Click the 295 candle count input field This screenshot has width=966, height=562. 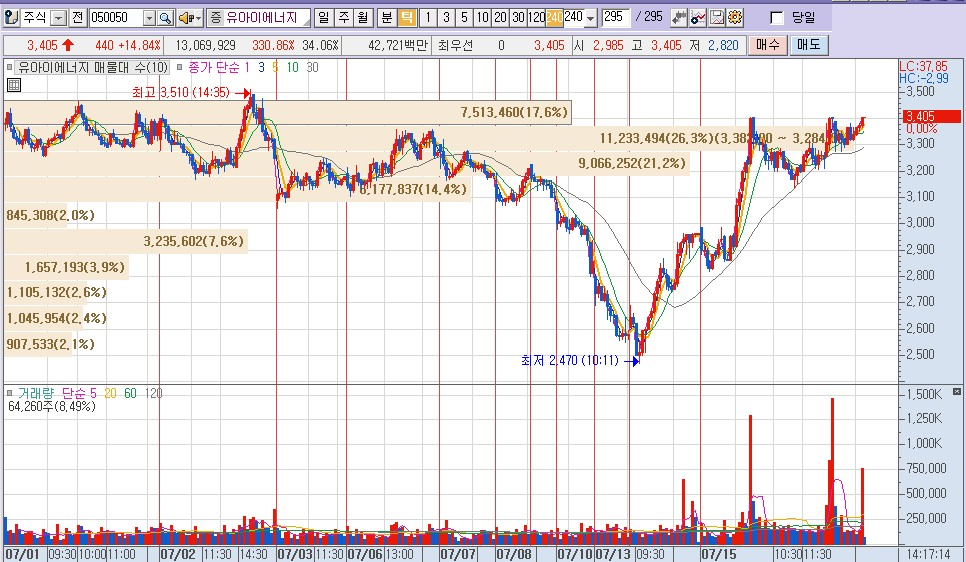pyautogui.click(x=615, y=18)
